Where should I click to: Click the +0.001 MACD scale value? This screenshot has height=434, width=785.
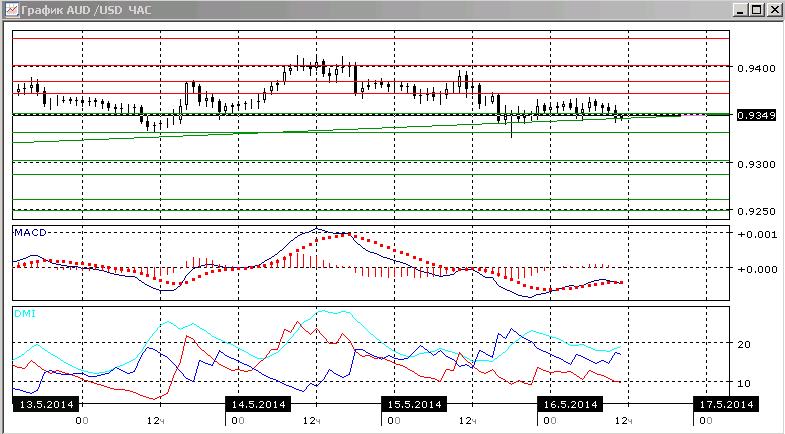tap(757, 234)
